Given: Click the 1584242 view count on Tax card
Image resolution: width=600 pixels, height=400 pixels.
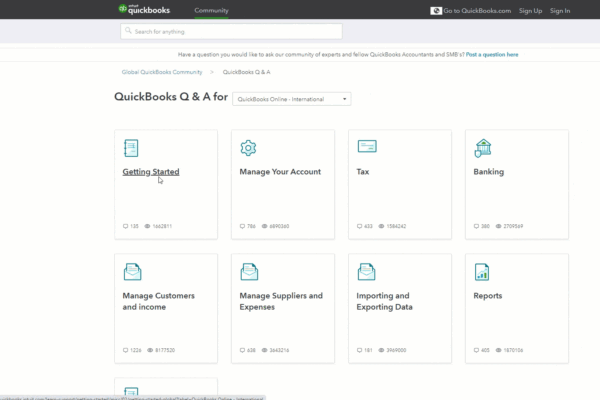Looking at the screenshot, I should pyautogui.click(x=396, y=226).
